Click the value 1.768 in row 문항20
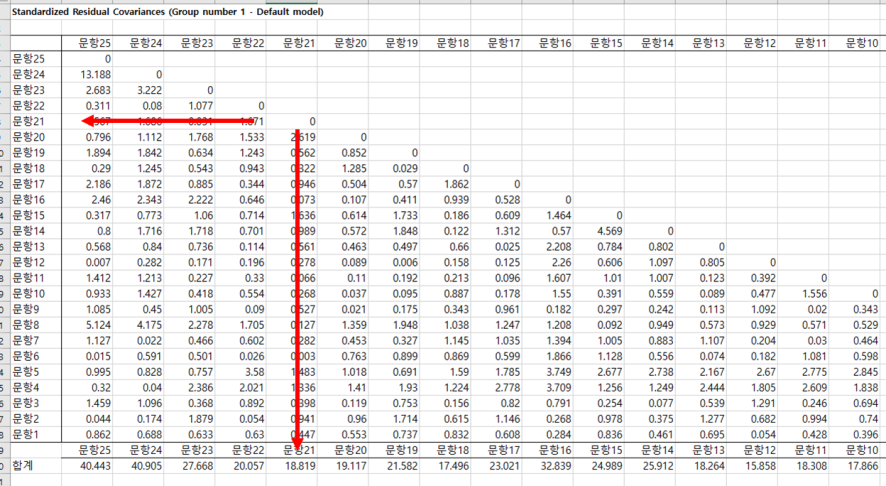 pos(201,137)
